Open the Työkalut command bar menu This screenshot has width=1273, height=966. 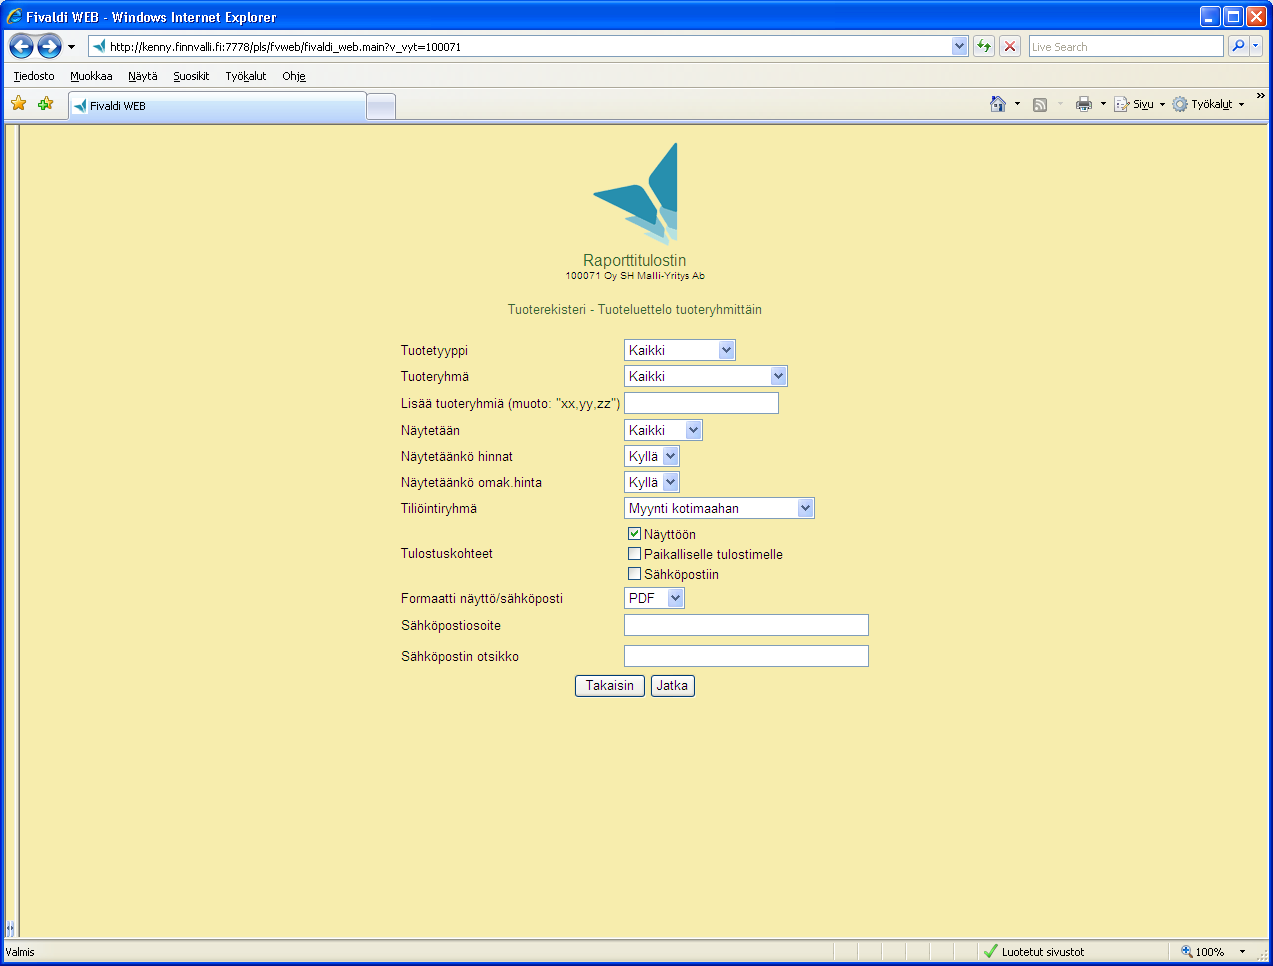point(1208,104)
